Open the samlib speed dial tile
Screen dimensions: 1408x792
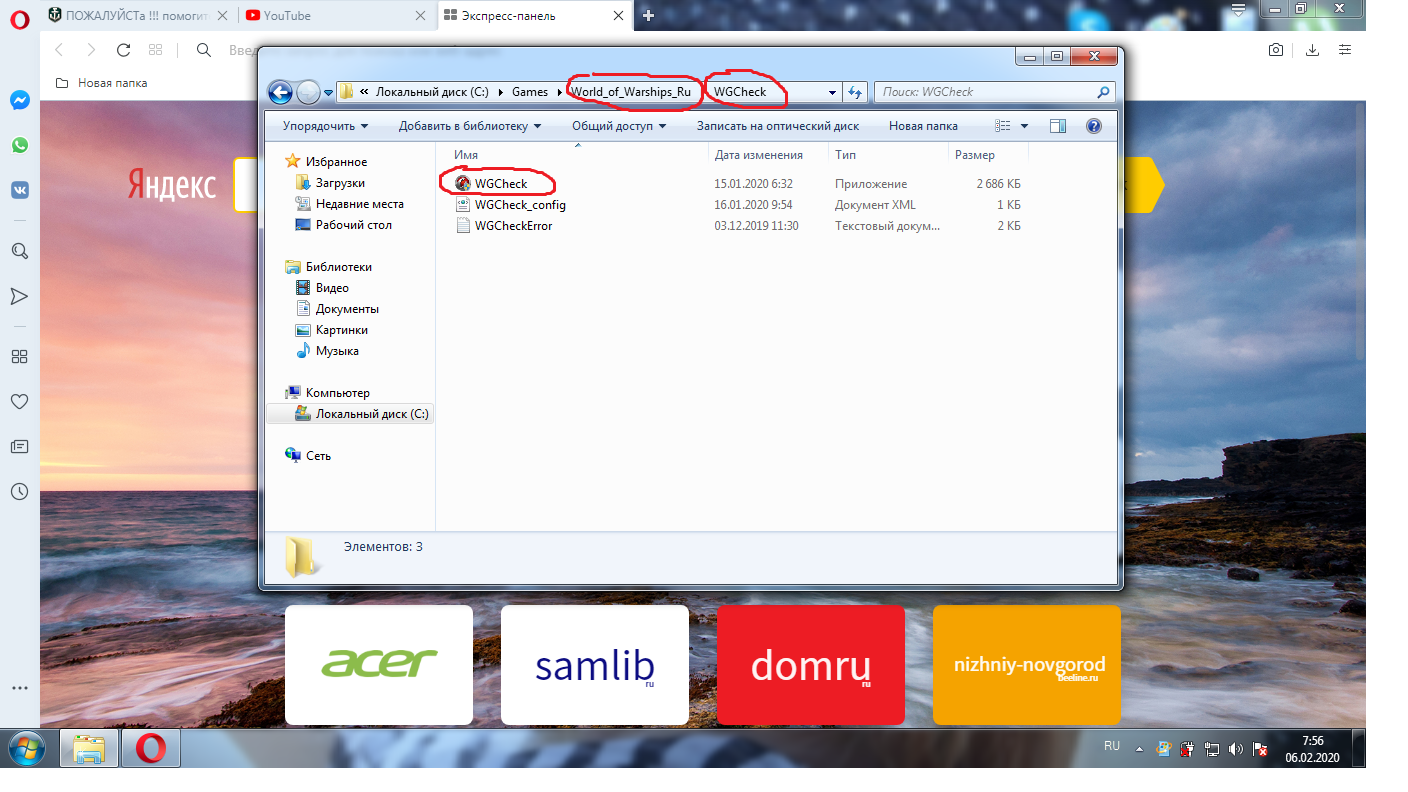(x=595, y=665)
